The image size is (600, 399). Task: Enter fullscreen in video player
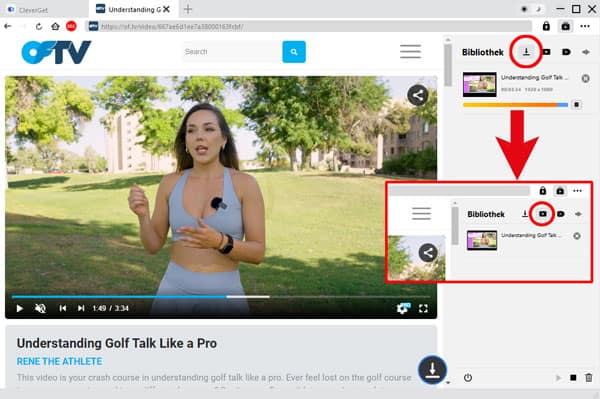423,309
